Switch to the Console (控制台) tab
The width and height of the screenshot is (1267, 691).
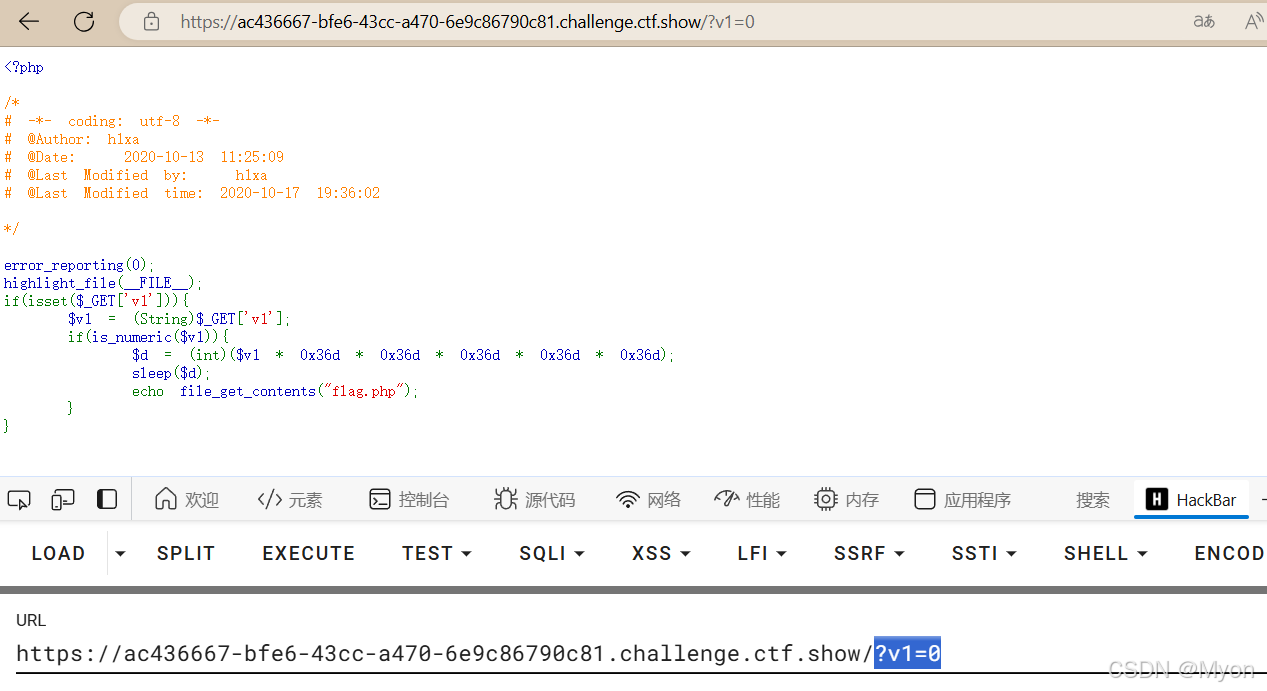point(409,500)
